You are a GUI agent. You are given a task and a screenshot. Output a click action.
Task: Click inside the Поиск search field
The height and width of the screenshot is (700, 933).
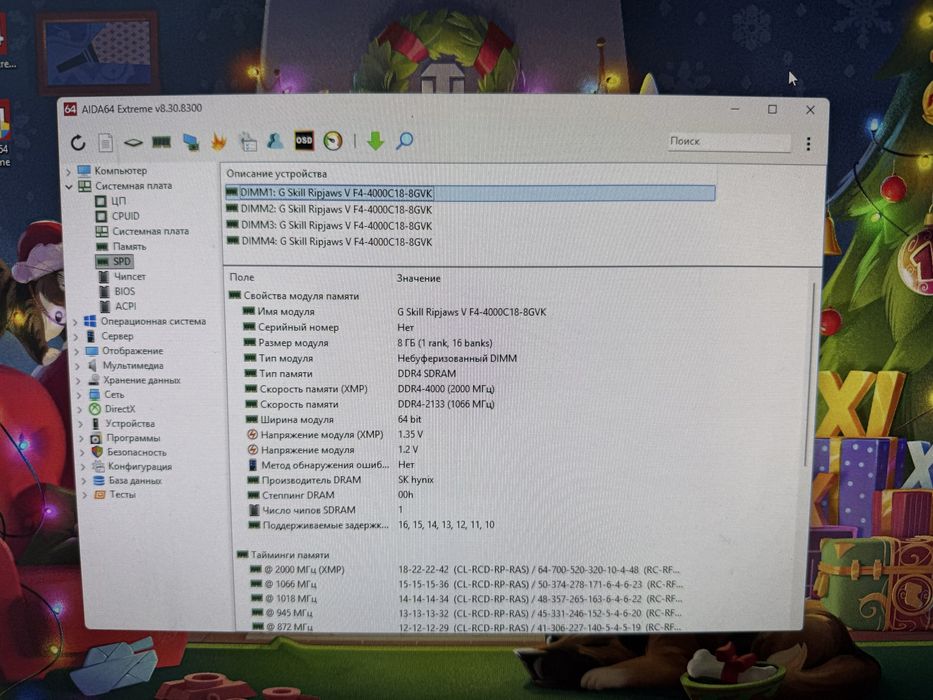point(729,142)
